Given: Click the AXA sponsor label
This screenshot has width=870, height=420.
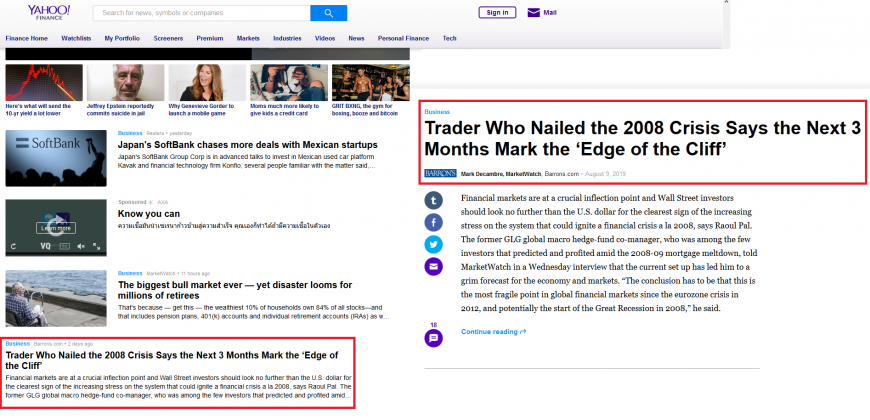Looking at the screenshot, I should (x=163, y=203).
